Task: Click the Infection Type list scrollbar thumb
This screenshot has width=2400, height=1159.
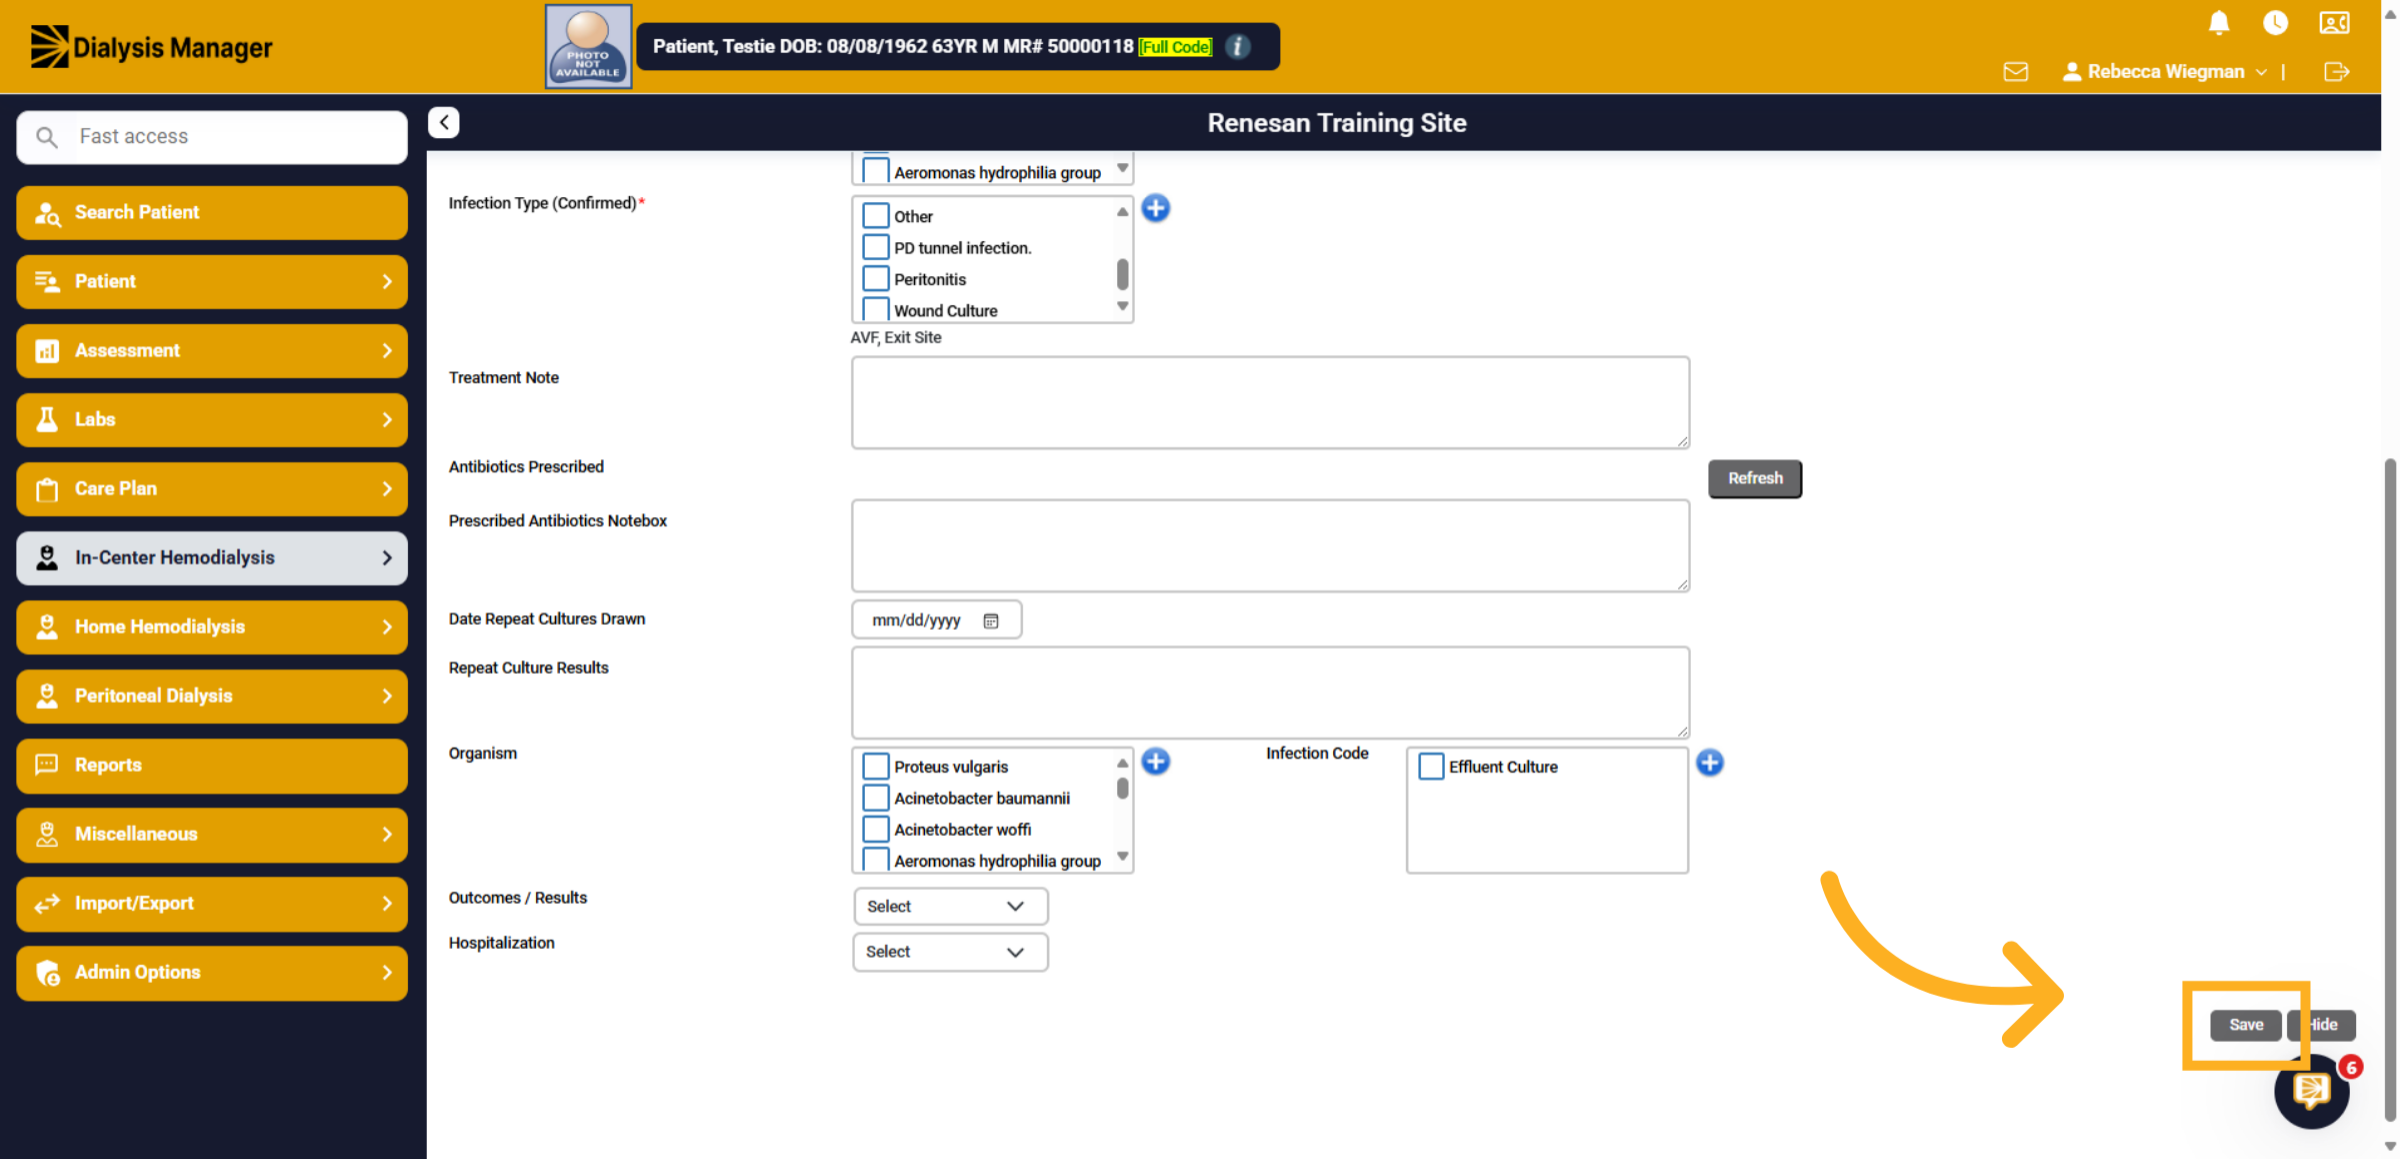Action: pos(1122,274)
